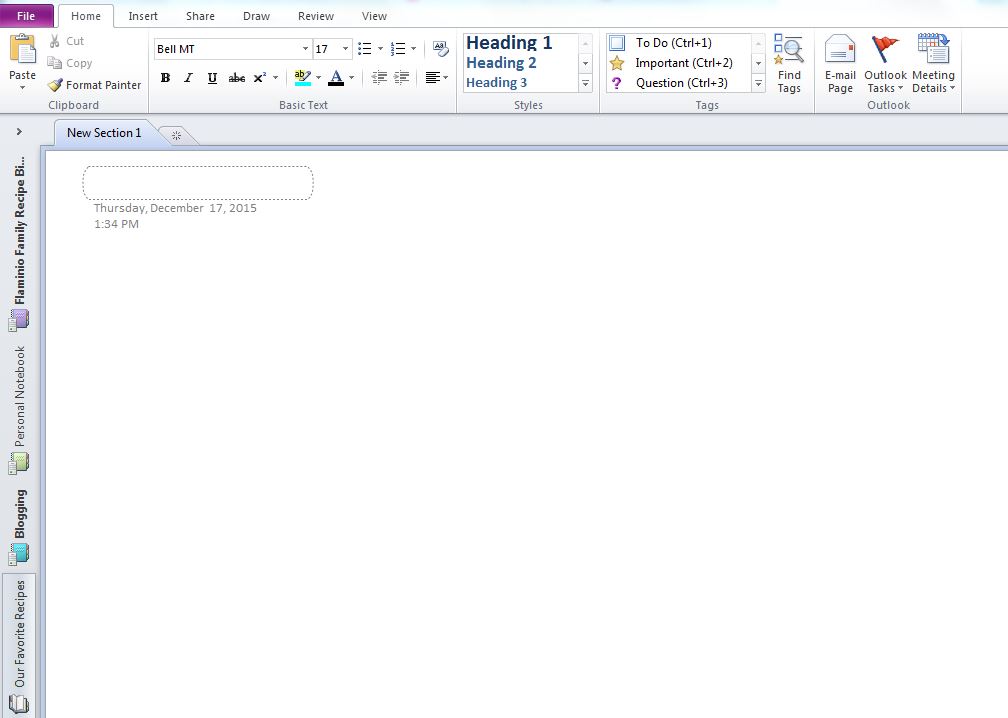Click the increase indent icon
1008x718 pixels.
coord(402,78)
